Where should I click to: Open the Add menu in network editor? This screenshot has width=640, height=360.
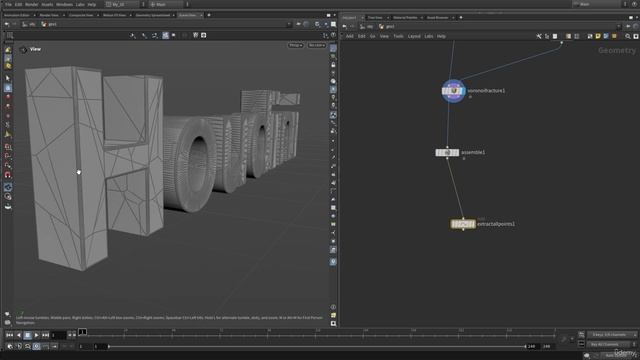pos(349,36)
